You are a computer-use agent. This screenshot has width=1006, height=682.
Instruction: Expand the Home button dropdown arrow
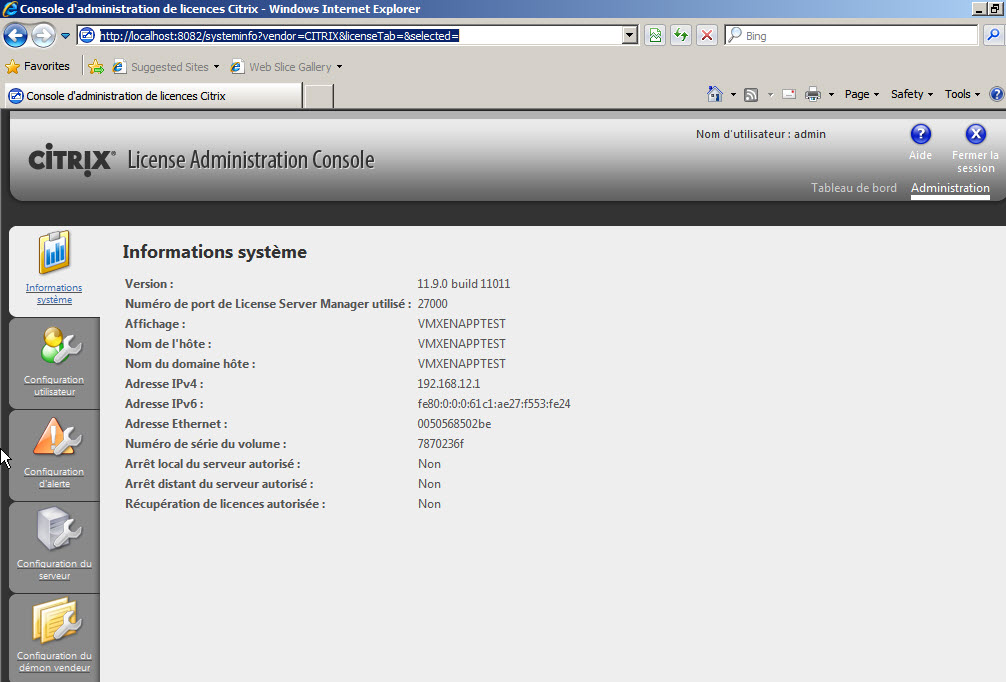coord(733,95)
